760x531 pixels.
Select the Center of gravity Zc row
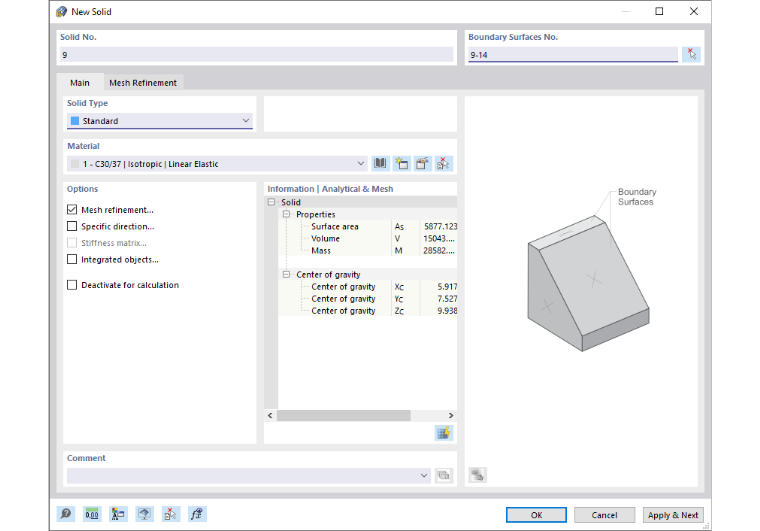pyautogui.click(x=367, y=311)
